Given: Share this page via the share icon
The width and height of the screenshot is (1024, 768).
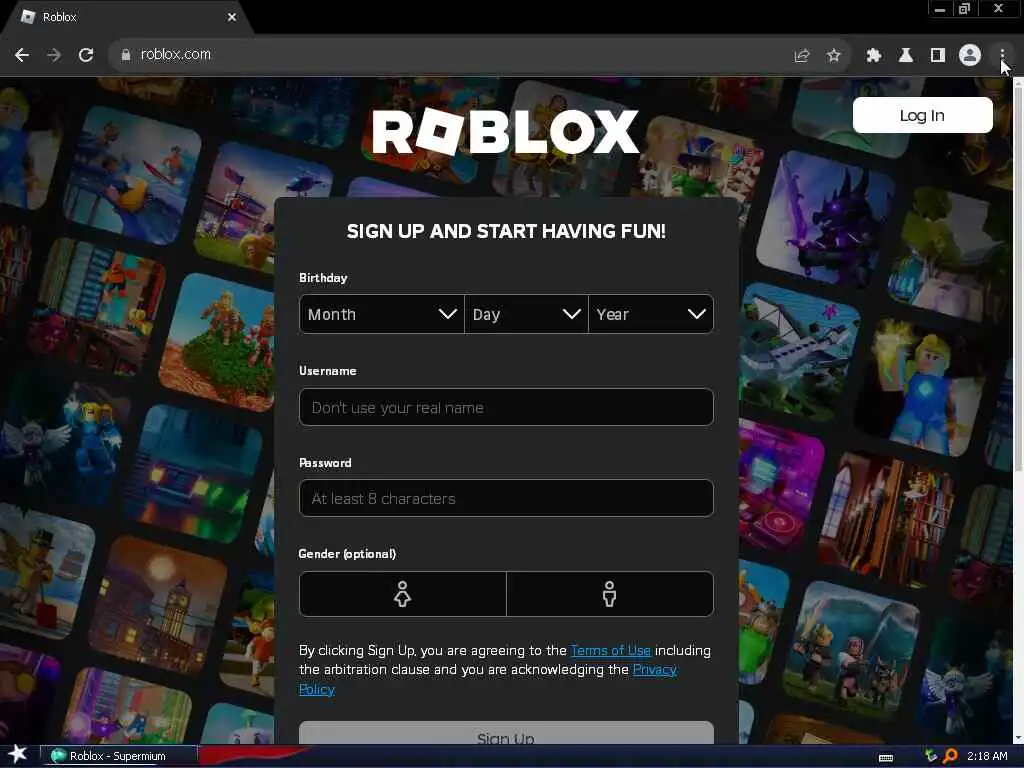Looking at the screenshot, I should tap(802, 56).
